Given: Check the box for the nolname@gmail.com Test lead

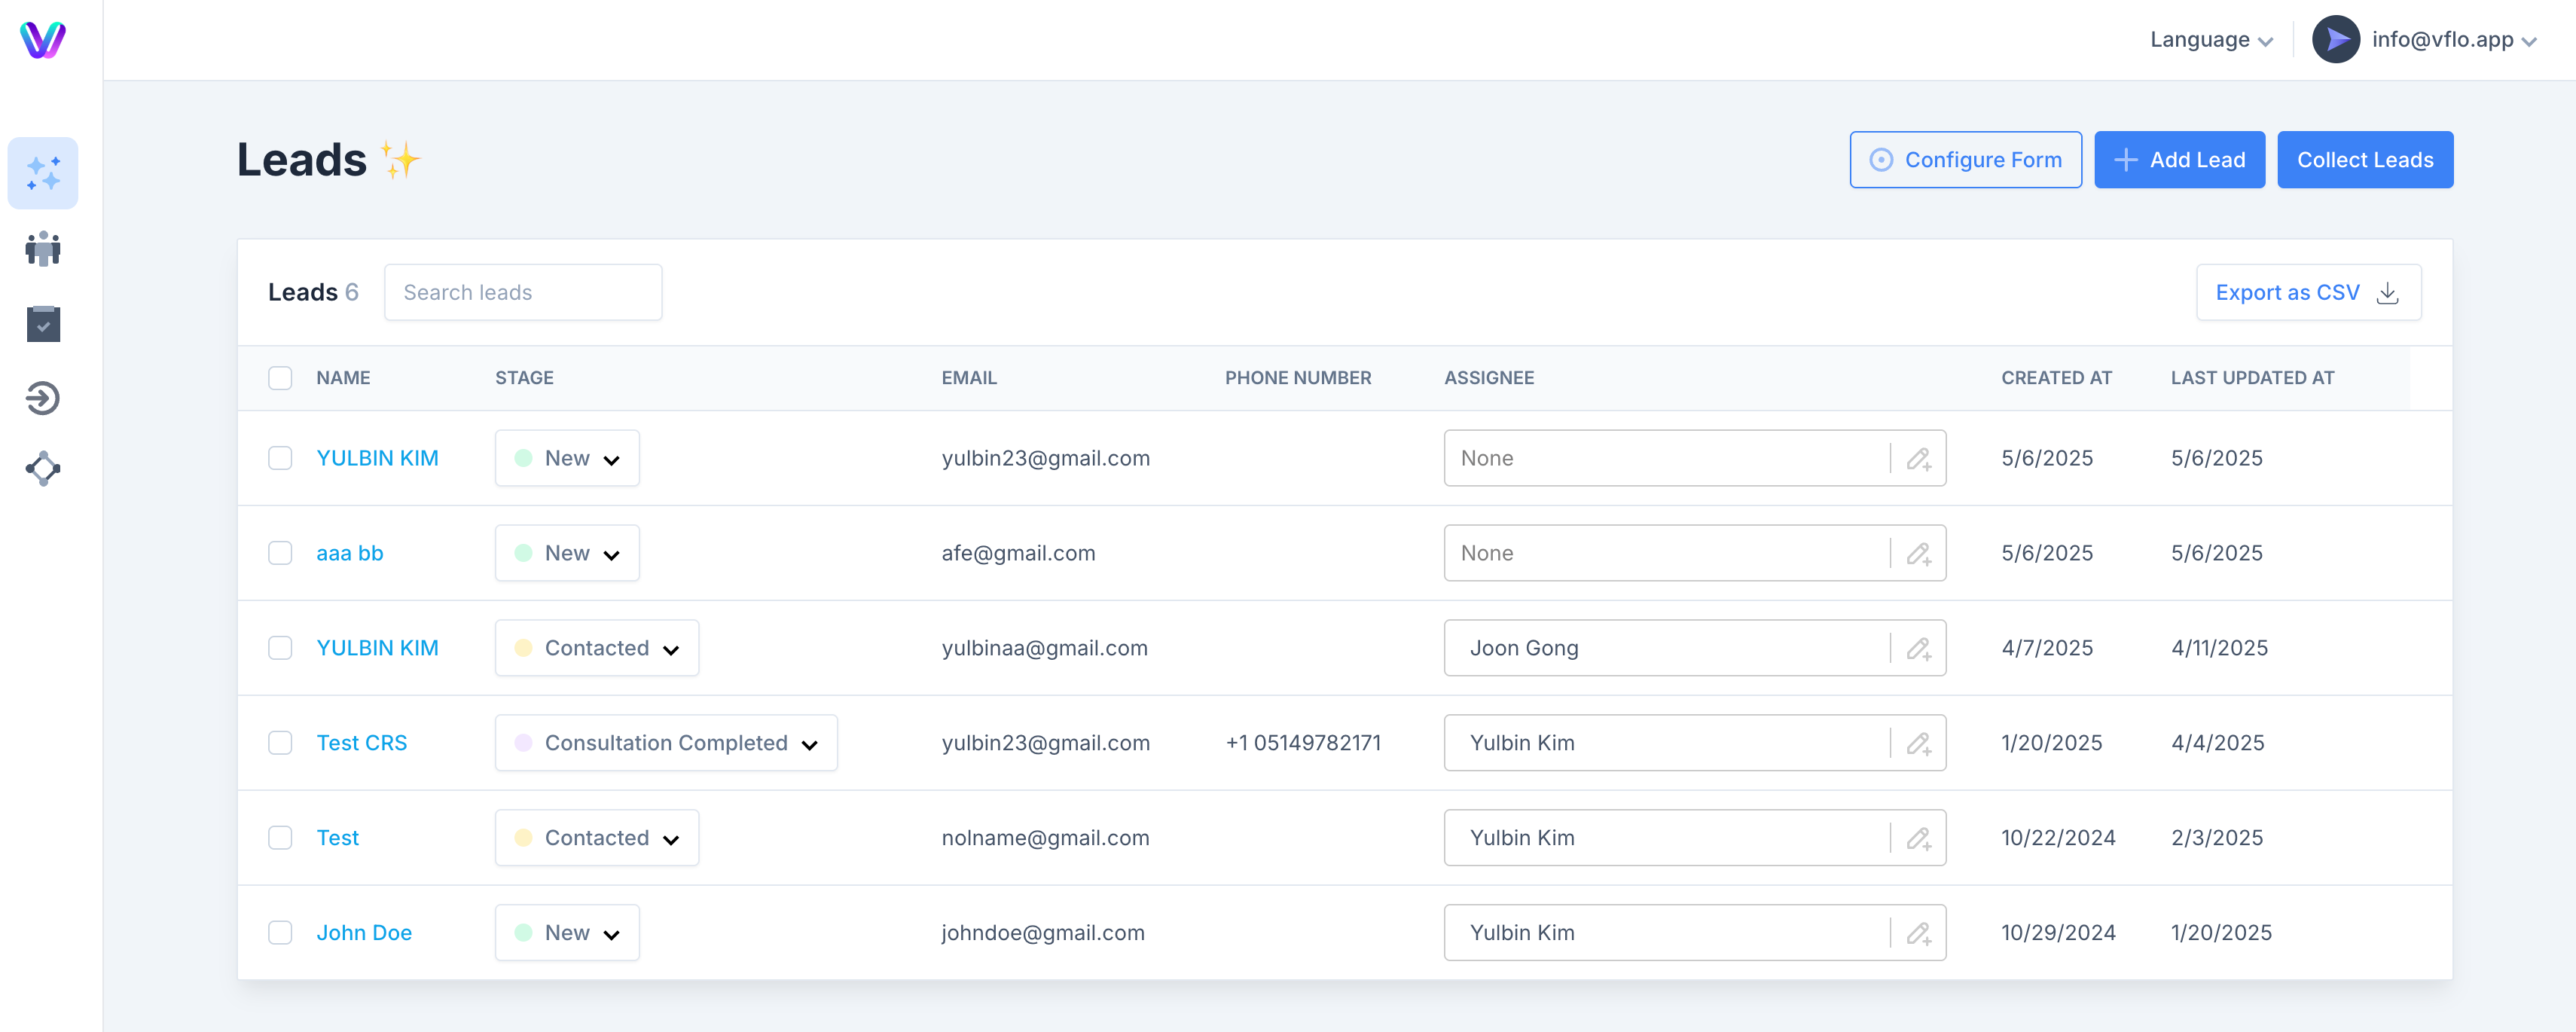Looking at the screenshot, I should (x=280, y=838).
